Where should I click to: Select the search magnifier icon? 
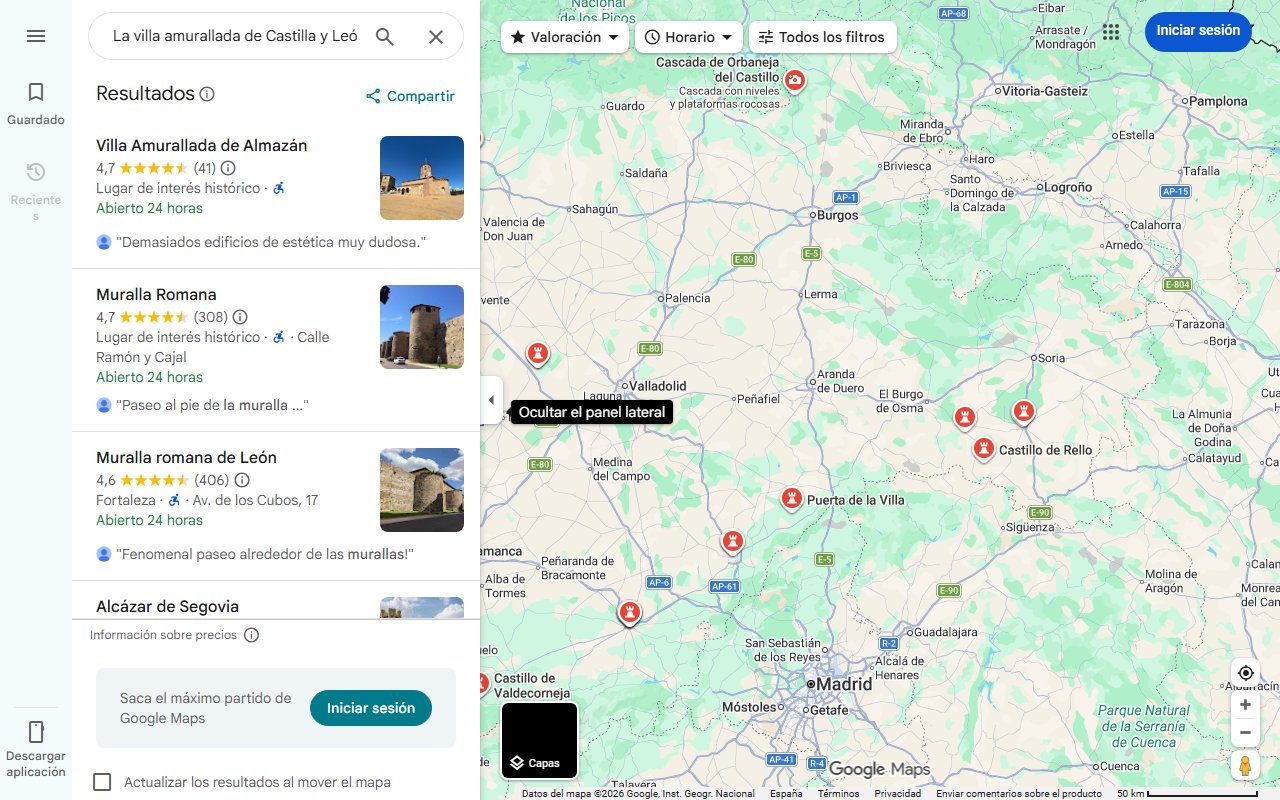tap(385, 36)
